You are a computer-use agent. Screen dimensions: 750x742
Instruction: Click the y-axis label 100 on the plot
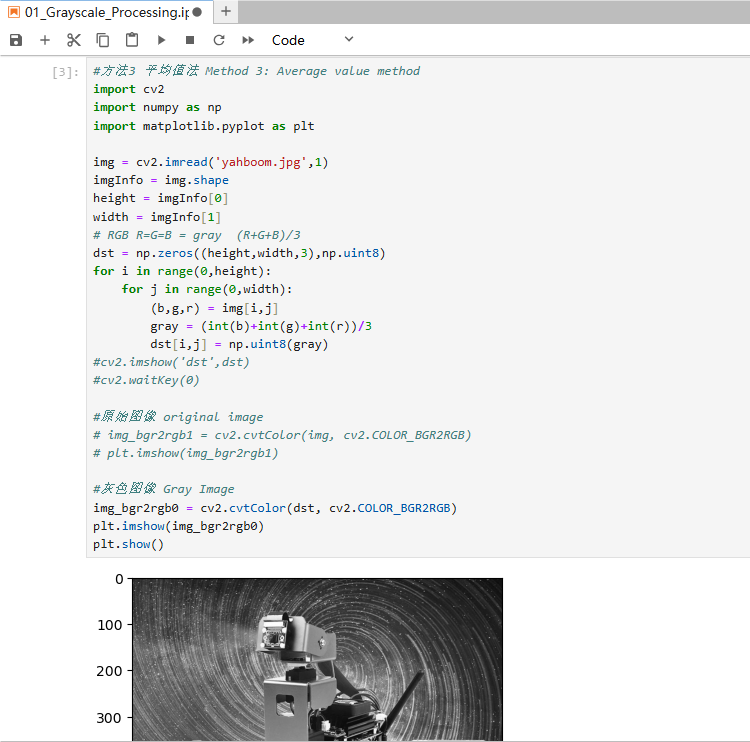[110, 625]
